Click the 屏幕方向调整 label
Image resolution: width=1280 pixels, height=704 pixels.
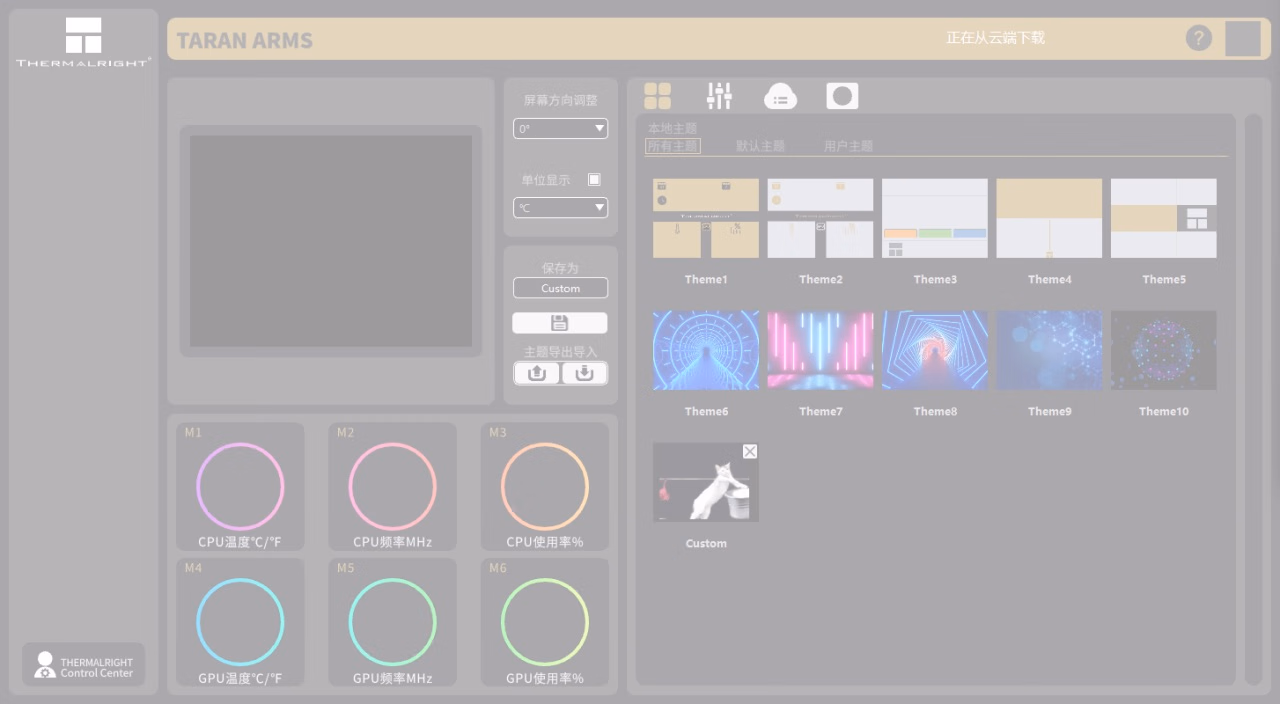[561, 100]
